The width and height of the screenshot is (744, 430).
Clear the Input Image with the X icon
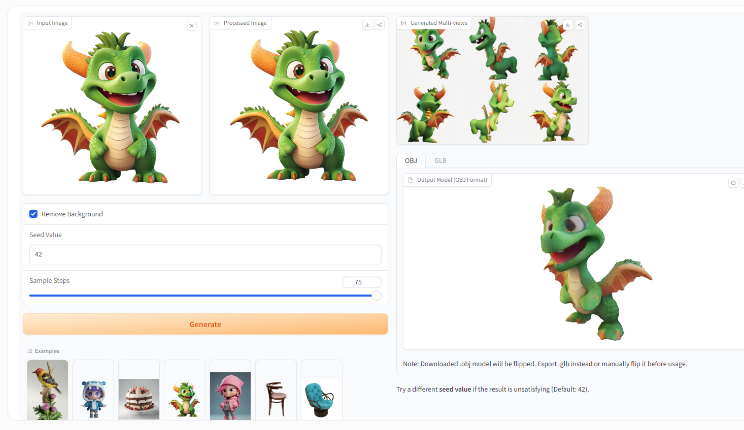[x=192, y=26]
